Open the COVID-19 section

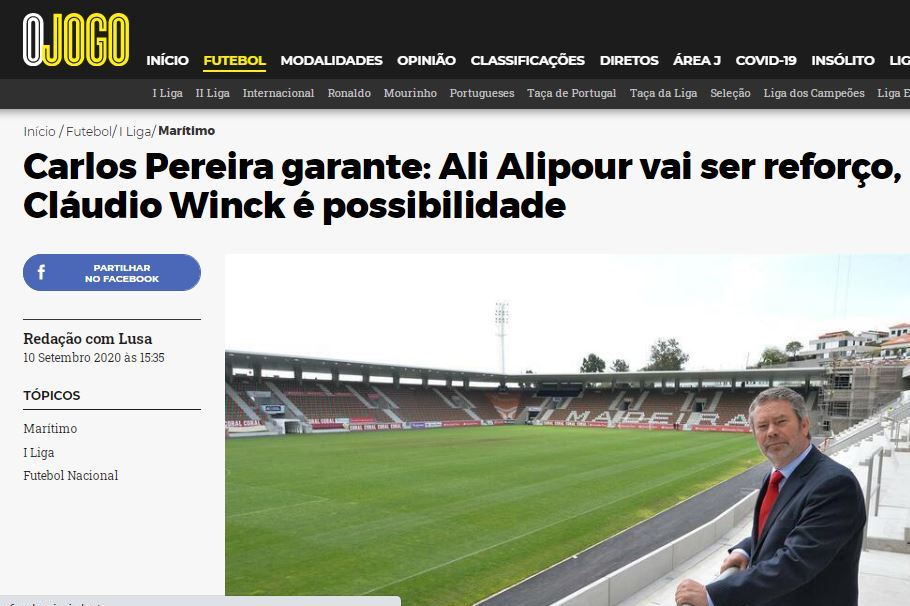pos(766,60)
